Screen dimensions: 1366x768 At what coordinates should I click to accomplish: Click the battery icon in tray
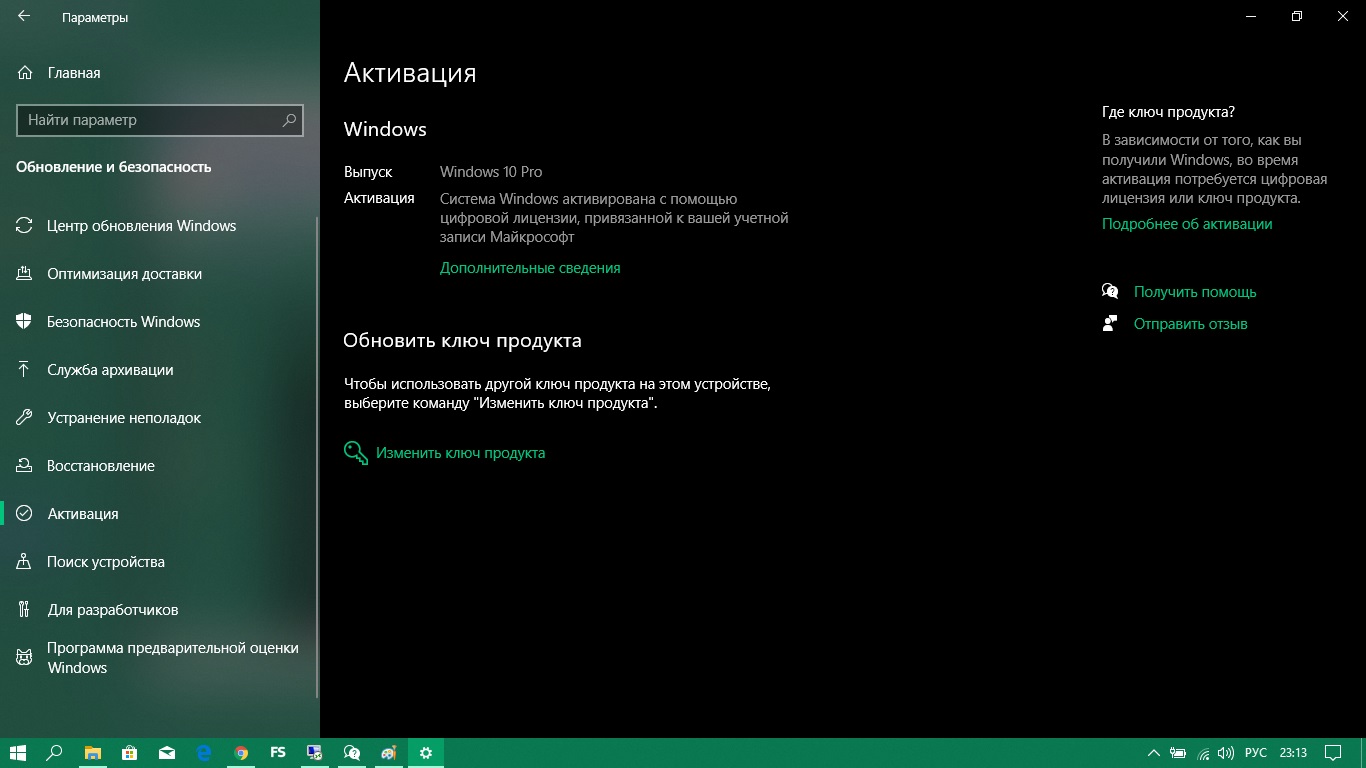1179,753
